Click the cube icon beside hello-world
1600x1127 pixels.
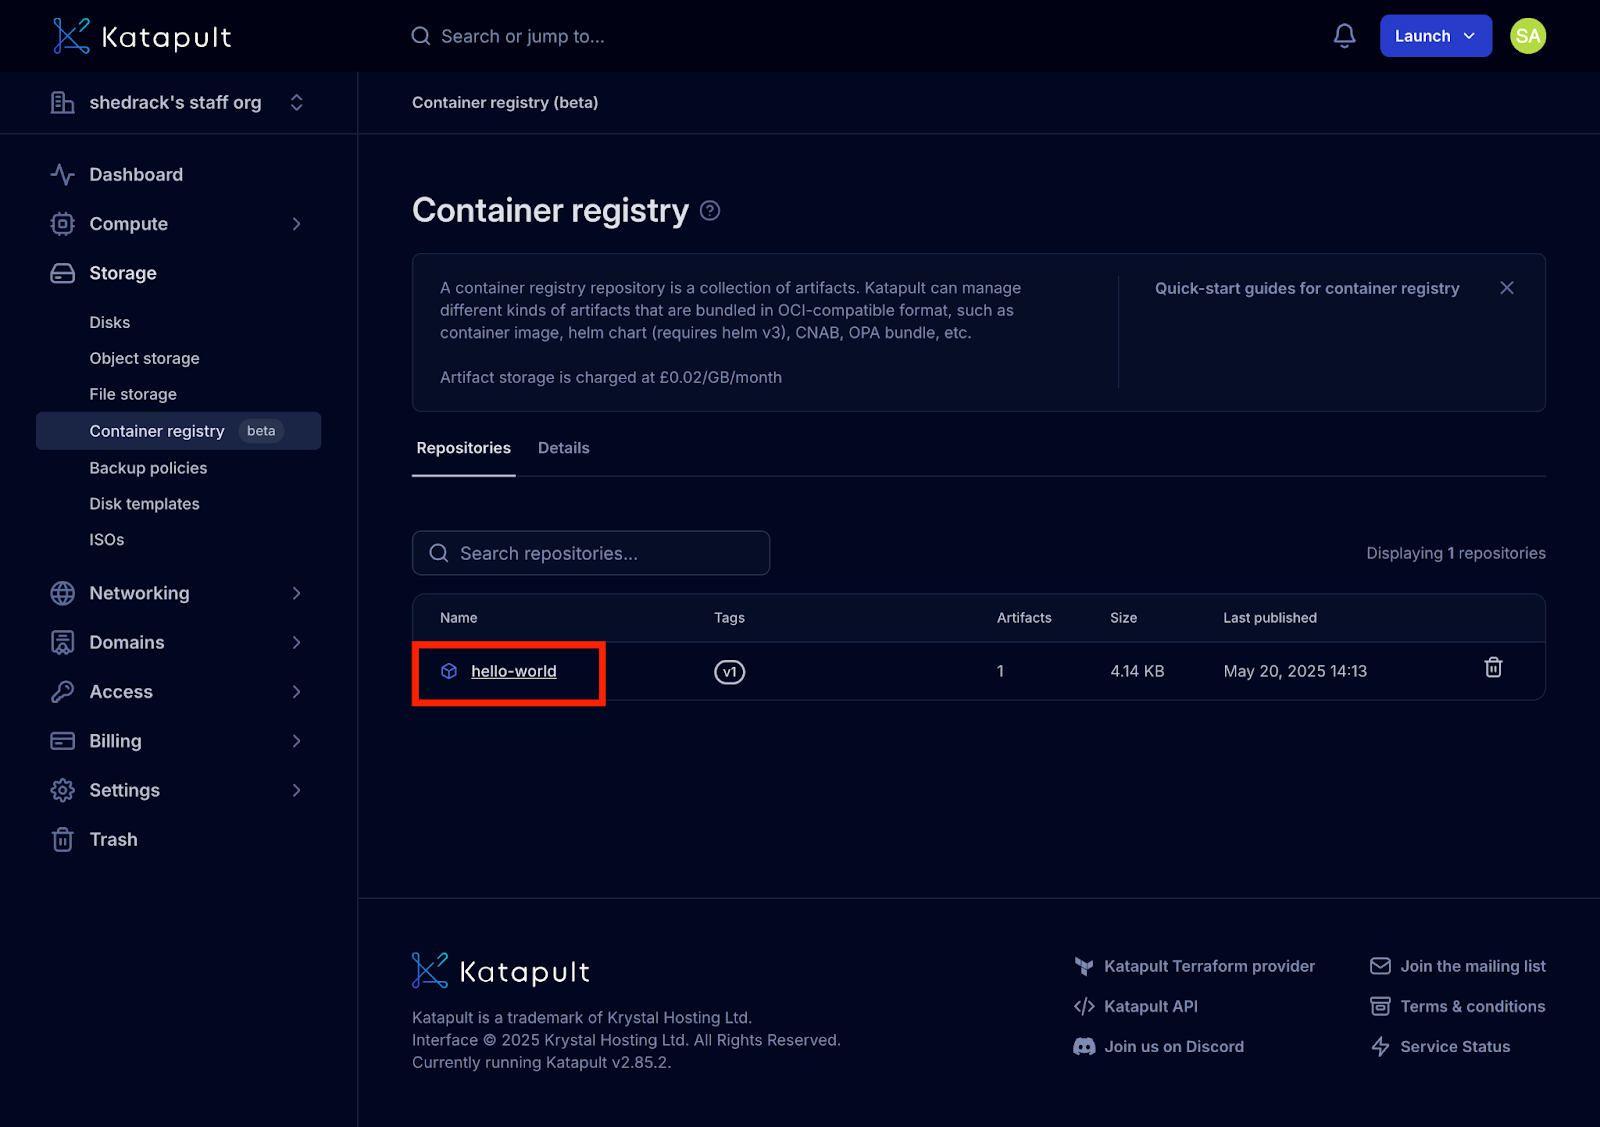pos(449,671)
